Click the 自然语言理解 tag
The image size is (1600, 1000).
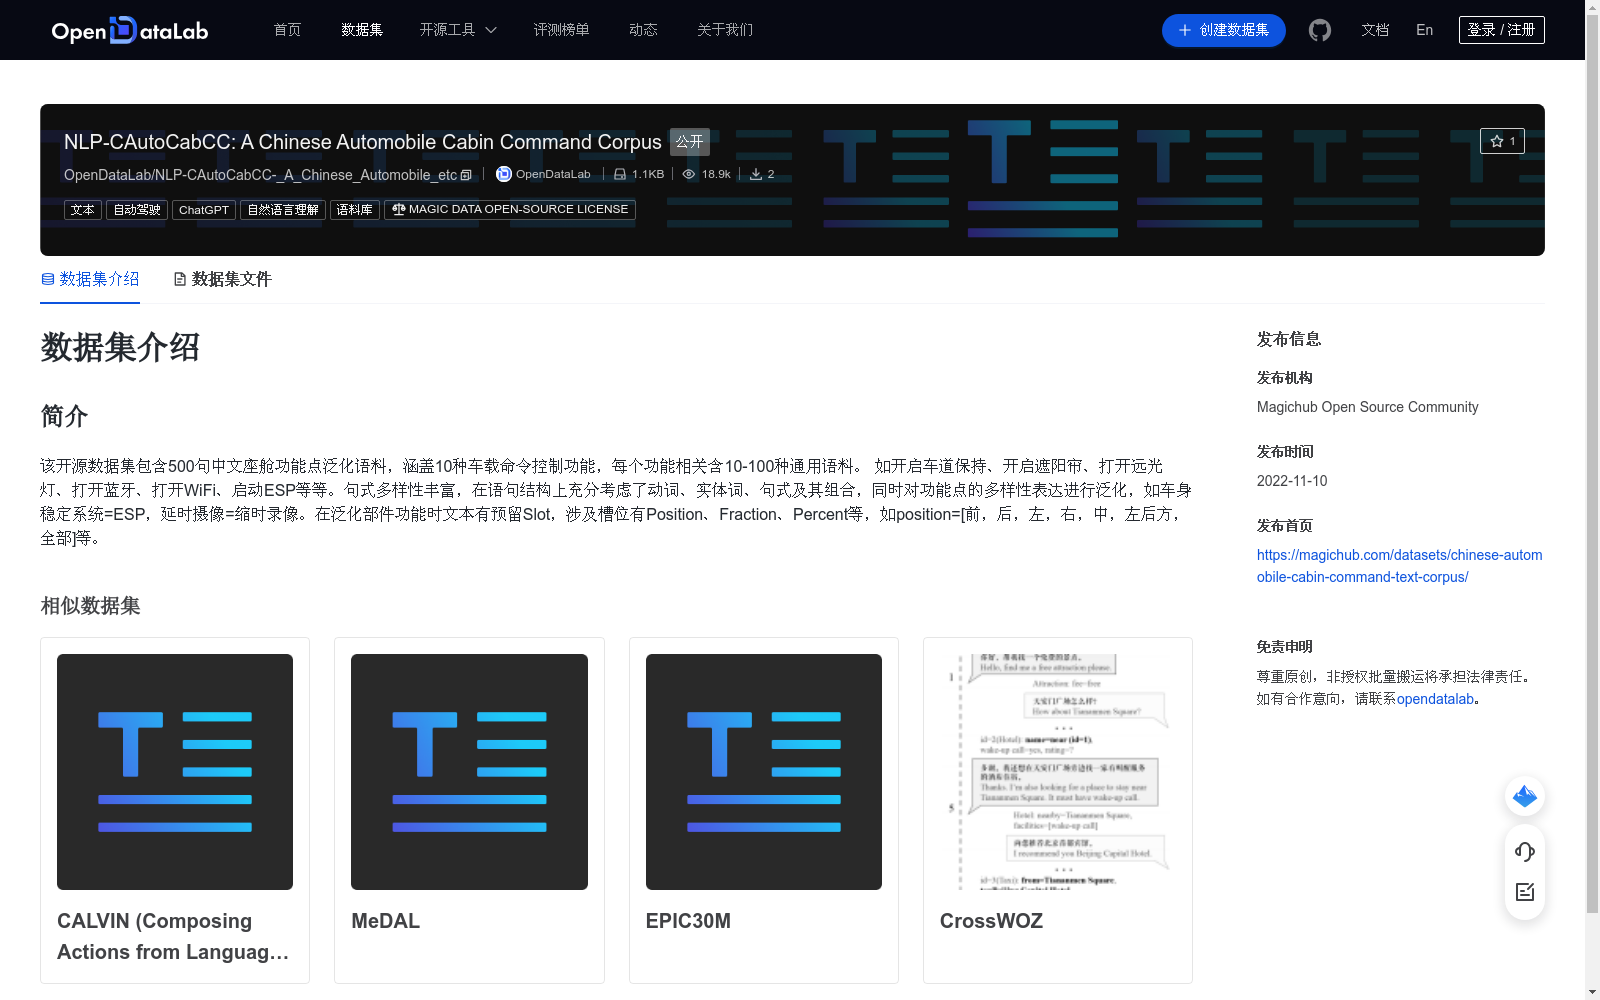tap(283, 210)
